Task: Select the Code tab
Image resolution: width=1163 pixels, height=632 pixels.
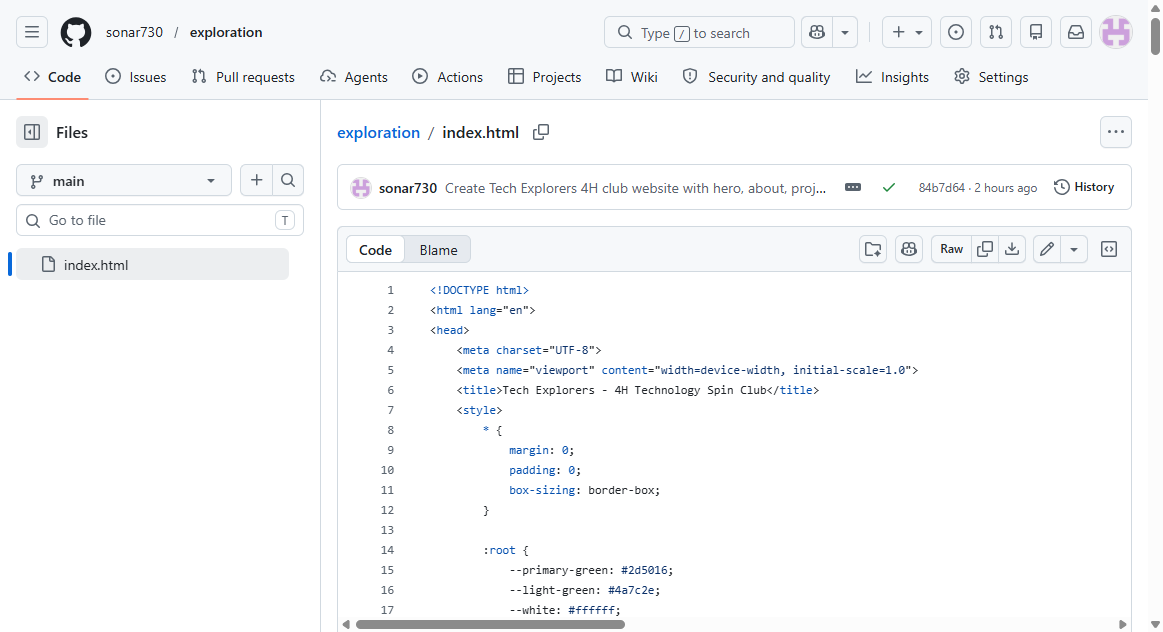Action: 53,77
